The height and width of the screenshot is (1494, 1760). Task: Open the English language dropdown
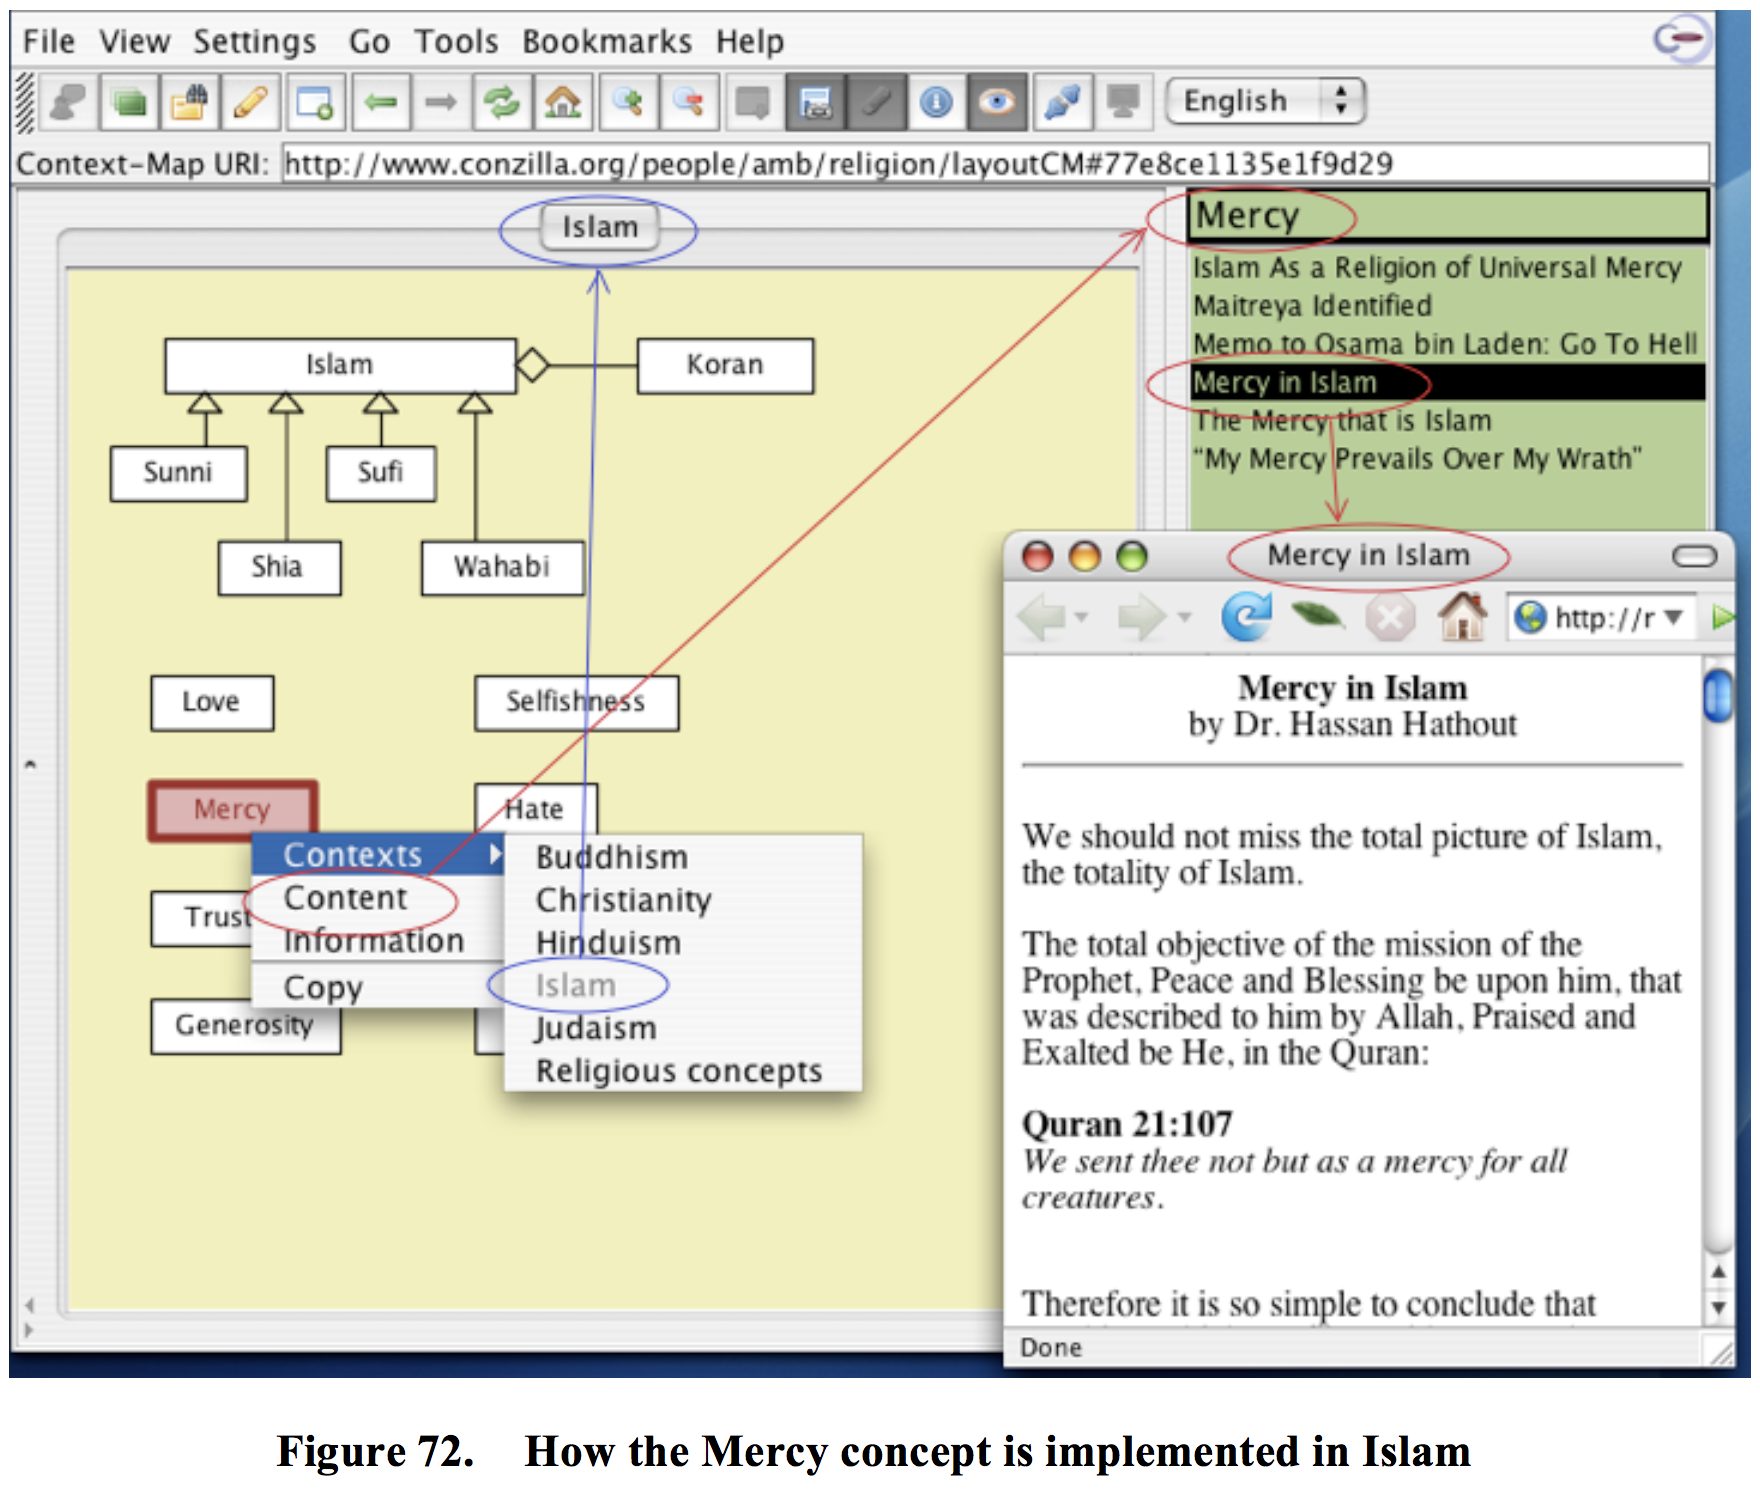tap(1265, 101)
